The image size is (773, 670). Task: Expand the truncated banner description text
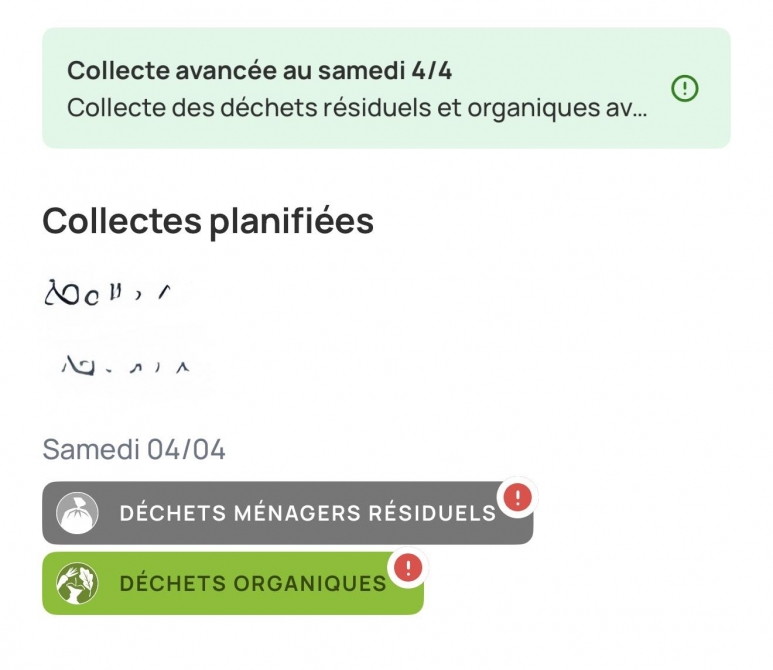[357, 108]
